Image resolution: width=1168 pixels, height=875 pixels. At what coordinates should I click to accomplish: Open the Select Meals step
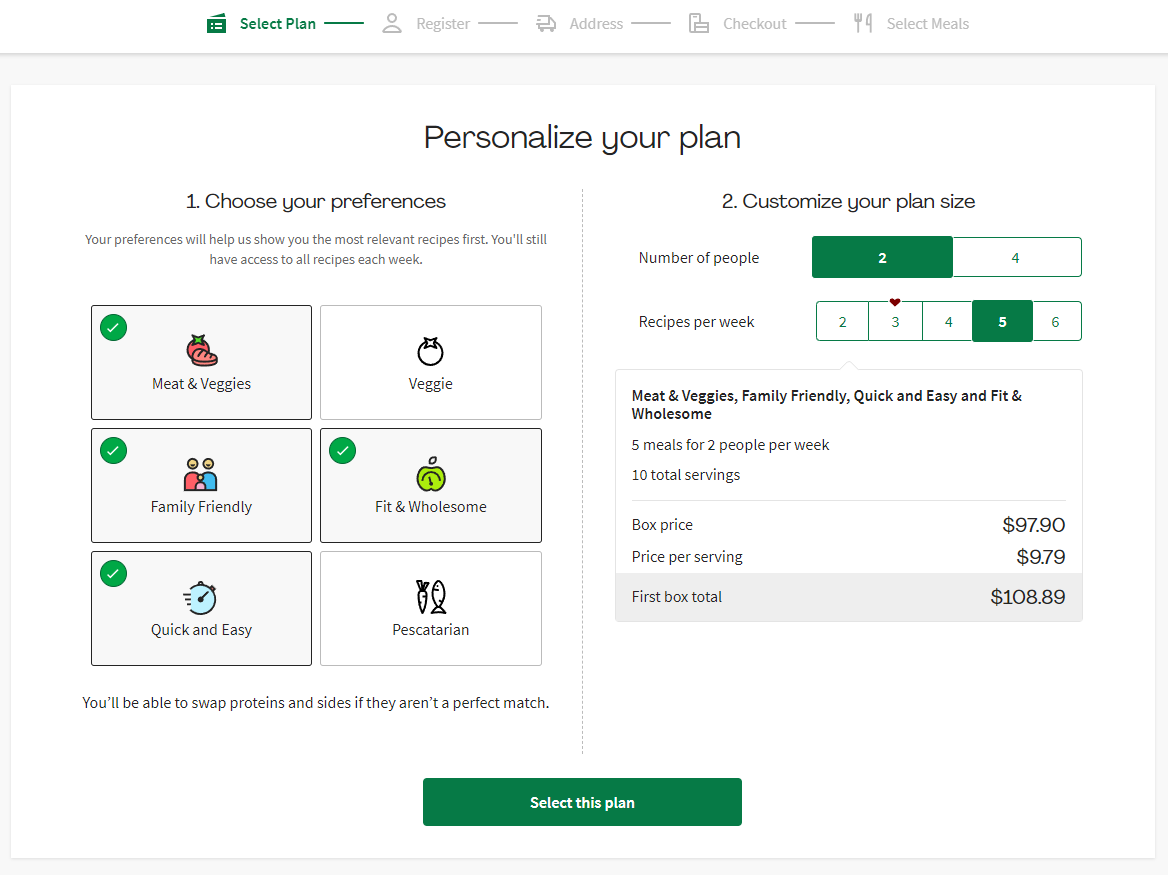[x=926, y=24]
